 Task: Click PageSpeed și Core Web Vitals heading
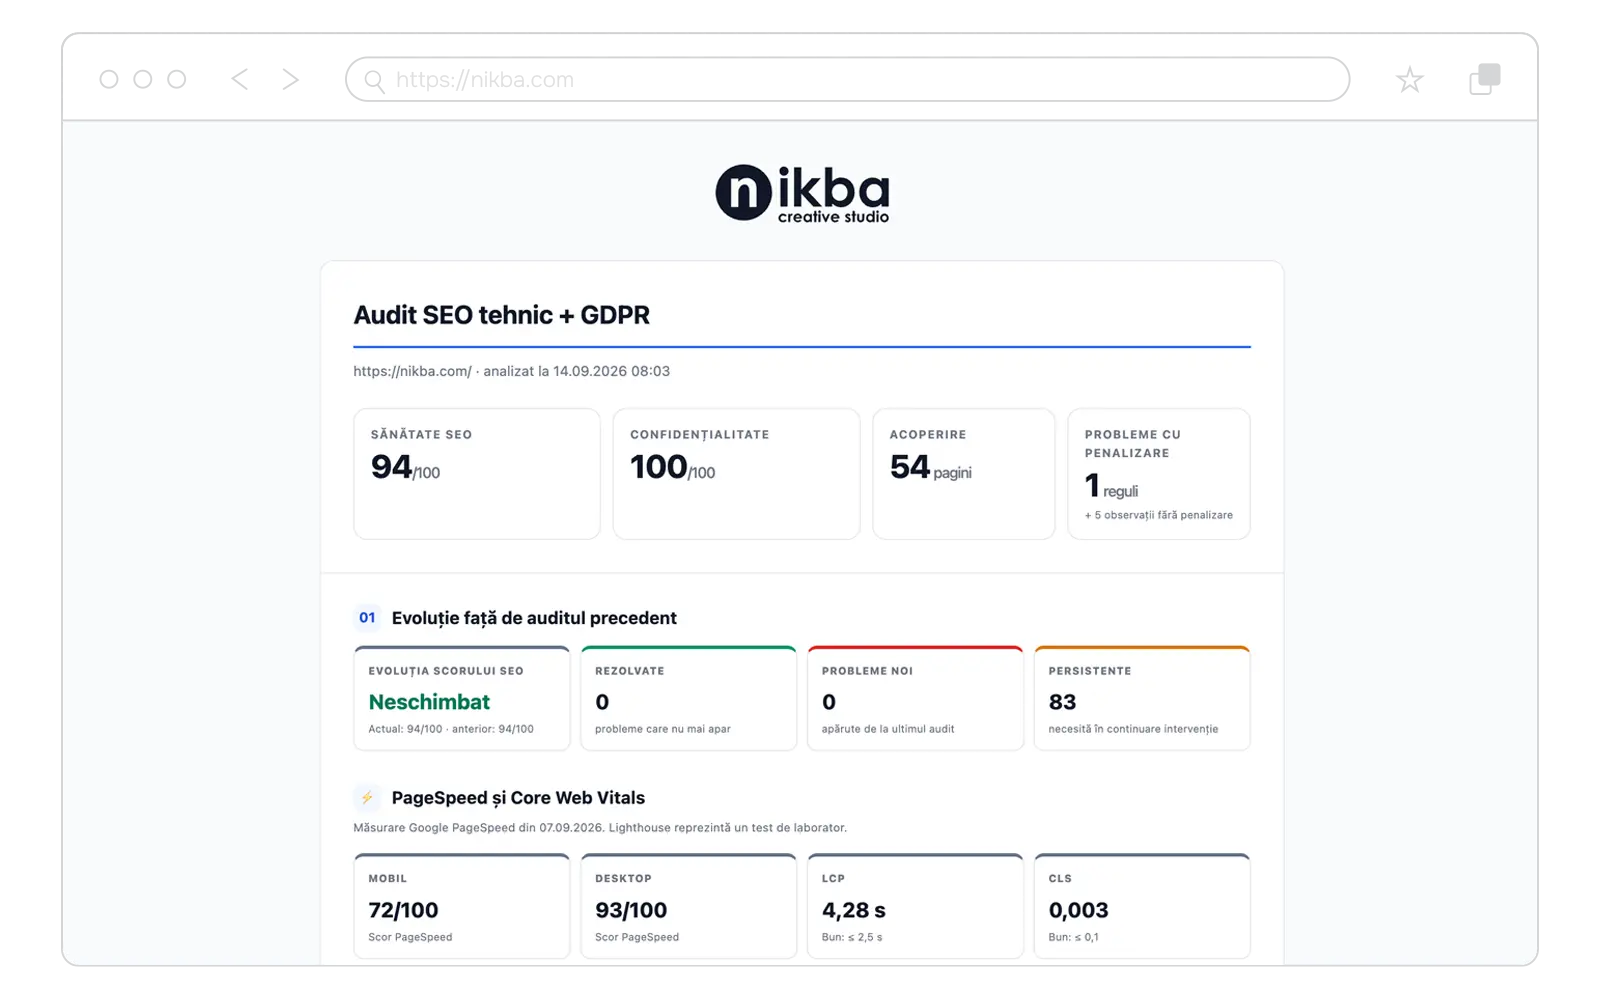518,798
